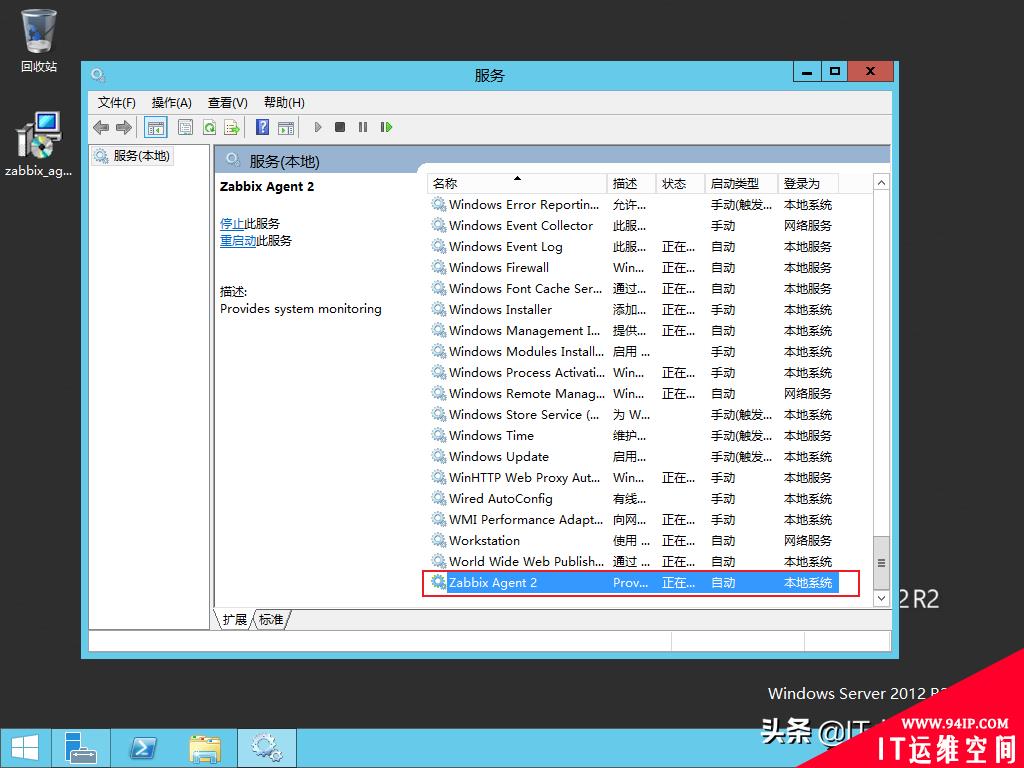The width and height of the screenshot is (1024, 768).
Task: Switch to the 标准 tab
Action: click(x=271, y=619)
